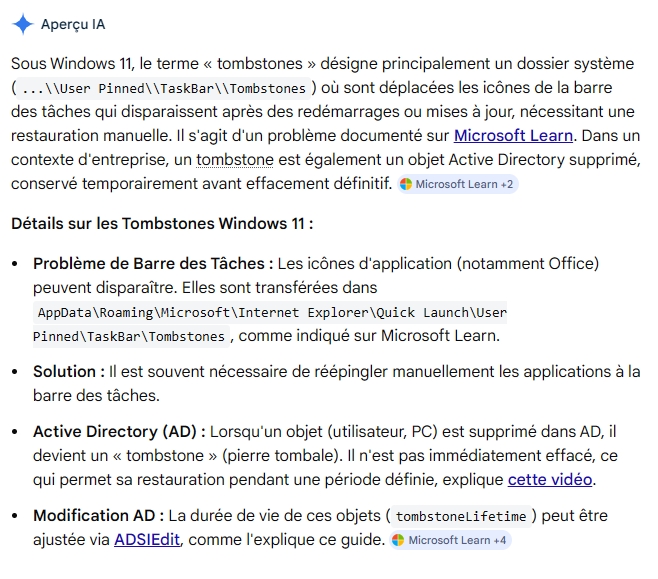Click the Modification AD bold label
Screen dimensions: 658x579
99,516
